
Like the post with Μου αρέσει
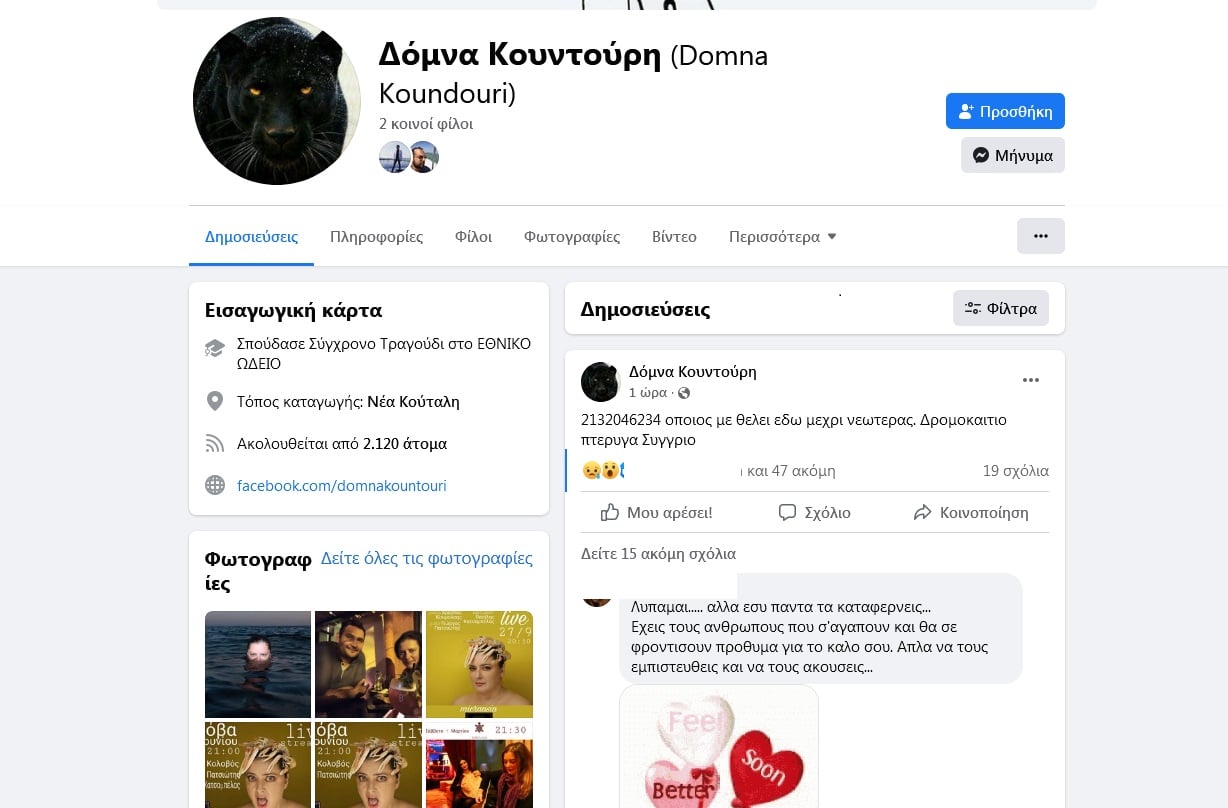tap(656, 512)
